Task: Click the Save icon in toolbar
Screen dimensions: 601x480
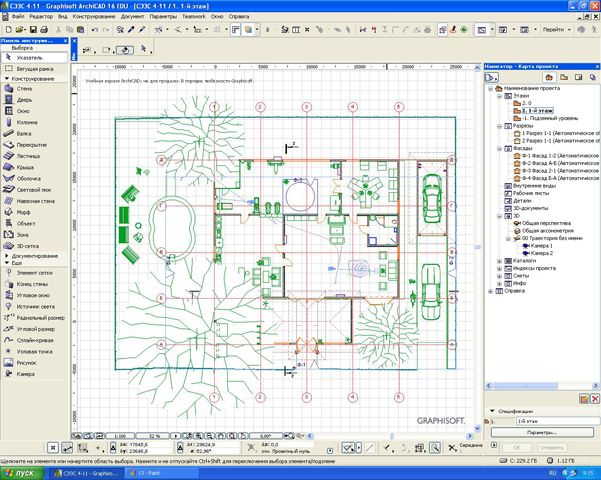Action: (x=33, y=30)
